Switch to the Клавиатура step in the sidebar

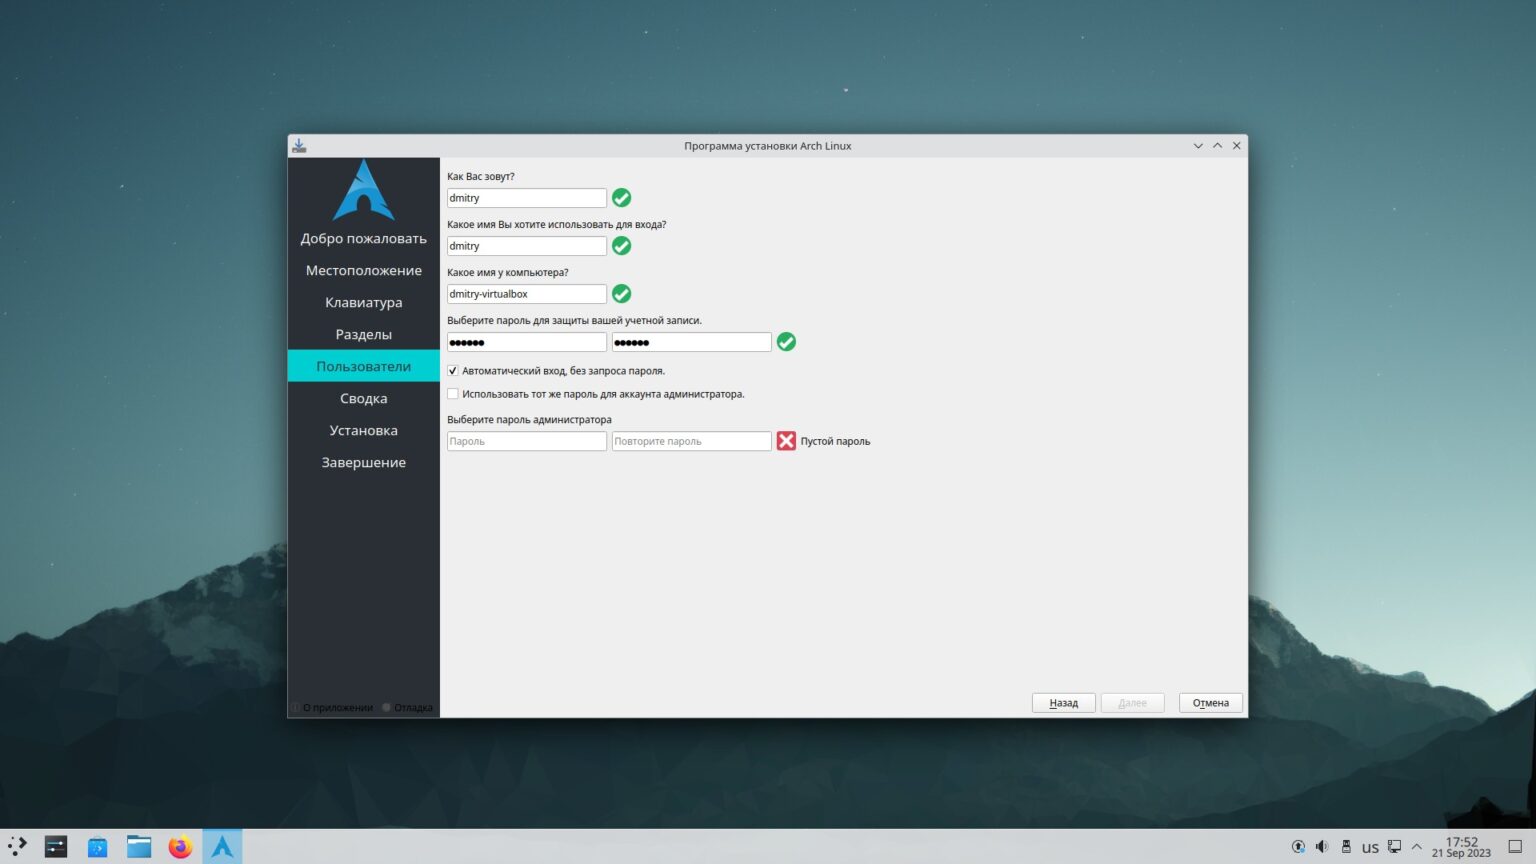[x=363, y=302]
